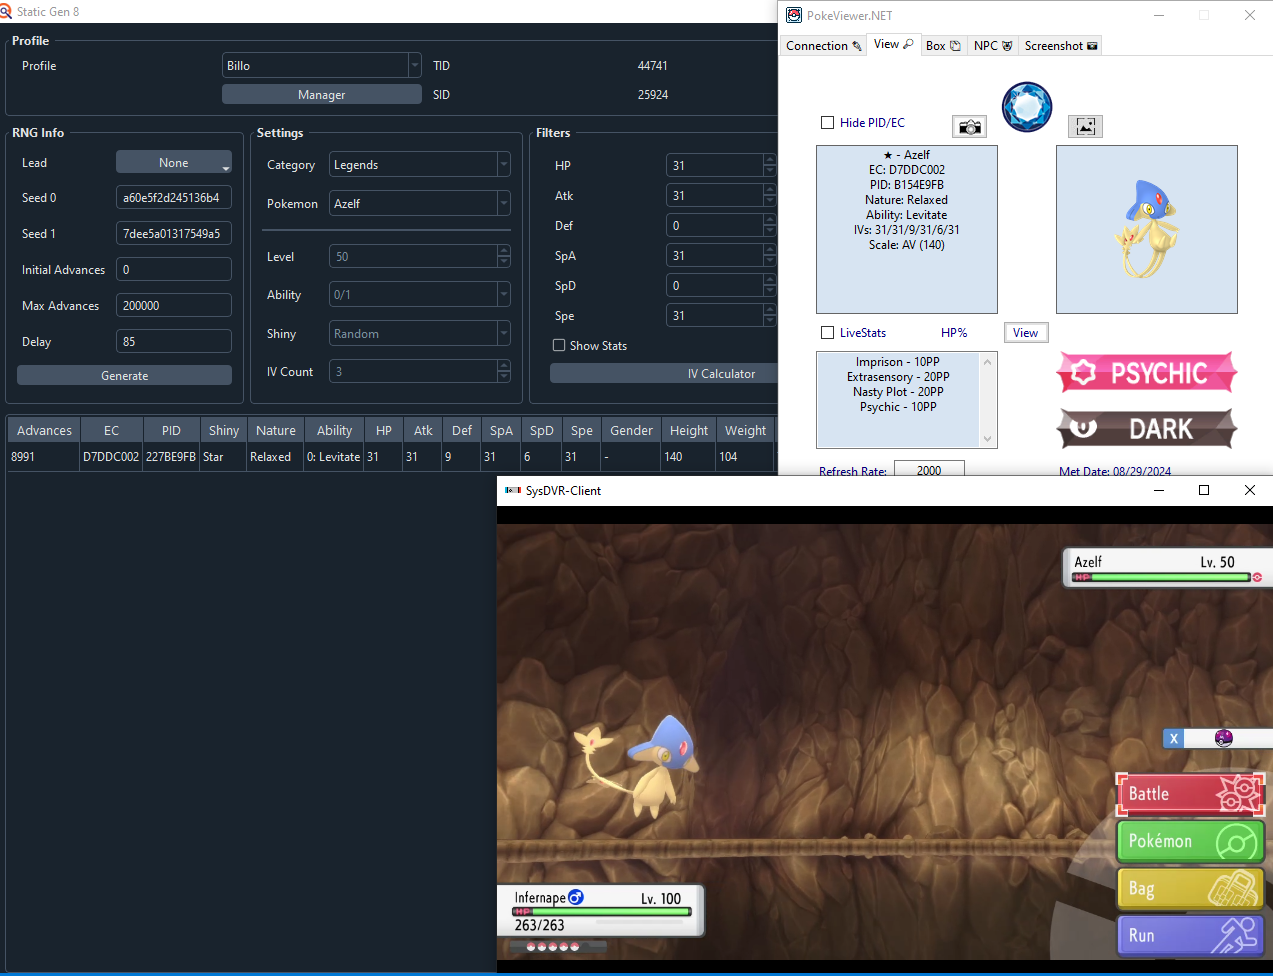This screenshot has height=976, width=1273.
Task: Click the Initial Advances field
Action: point(174,269)
